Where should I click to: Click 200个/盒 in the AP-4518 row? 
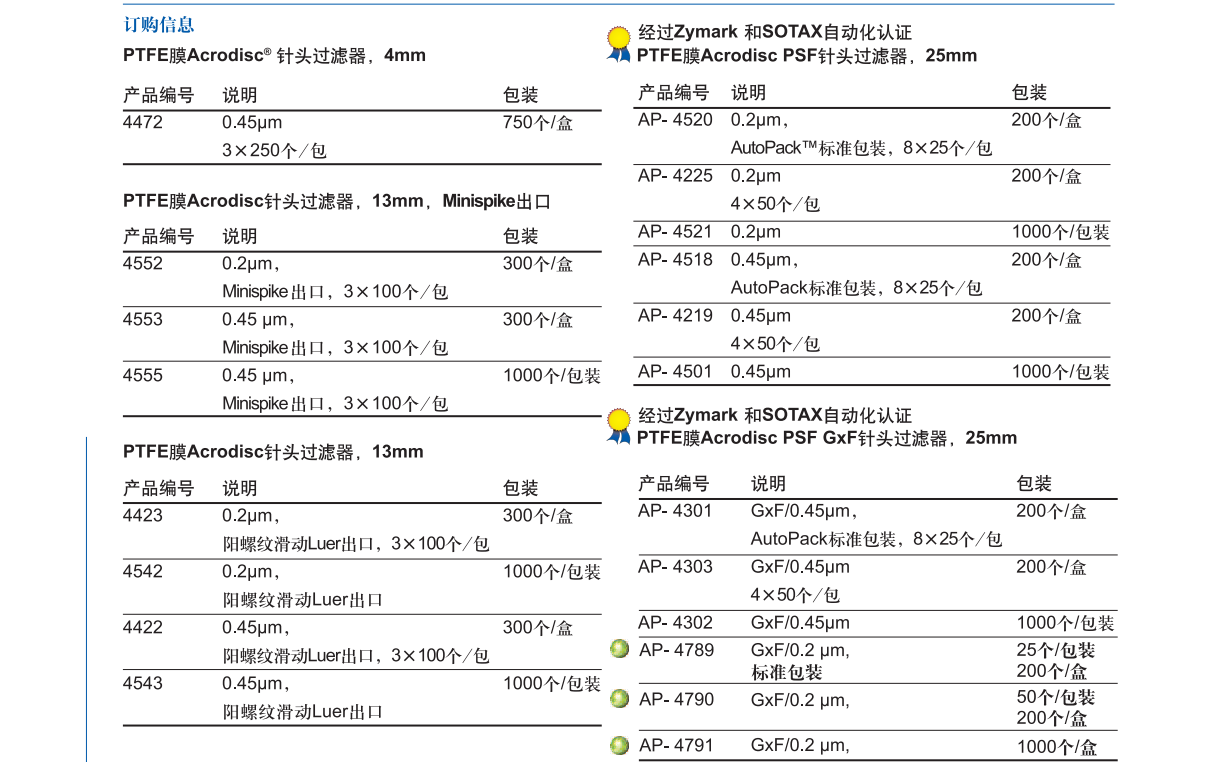[1047, 260]
